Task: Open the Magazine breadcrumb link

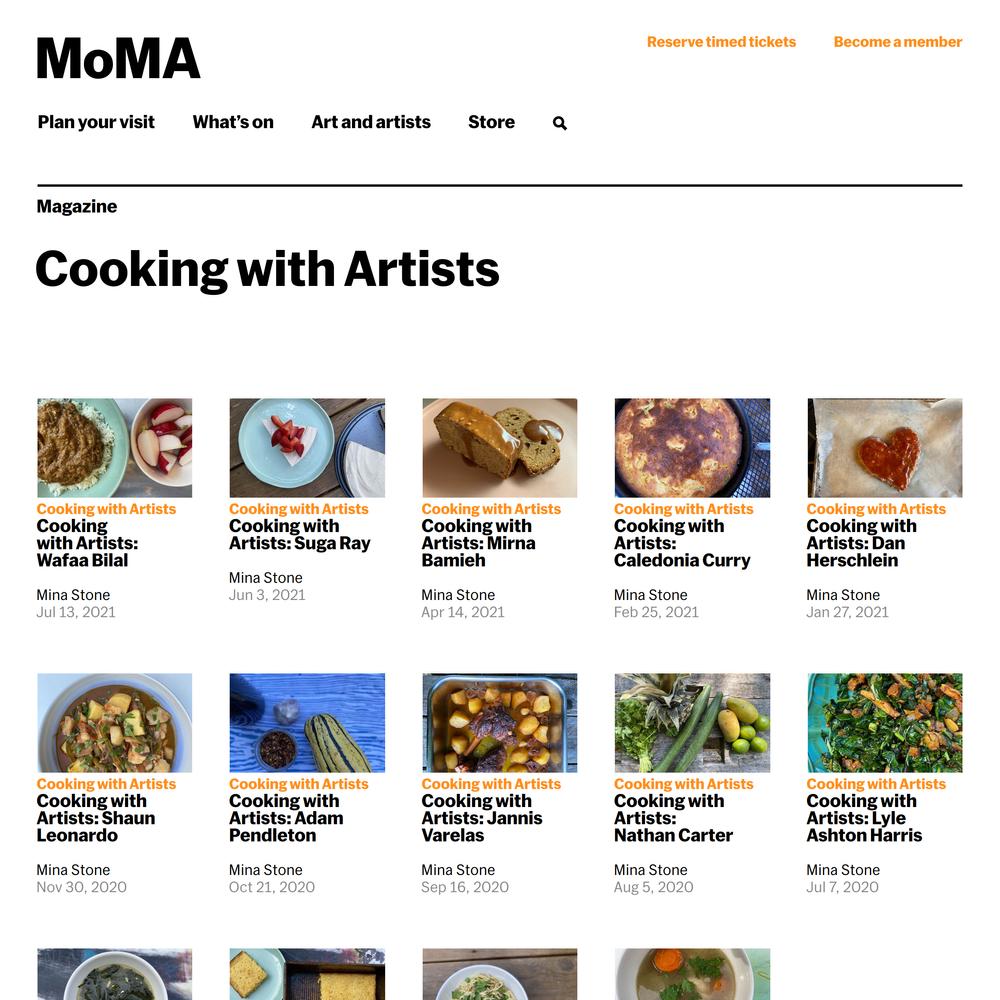Action: pyautogui.click(x=77, y=207)
